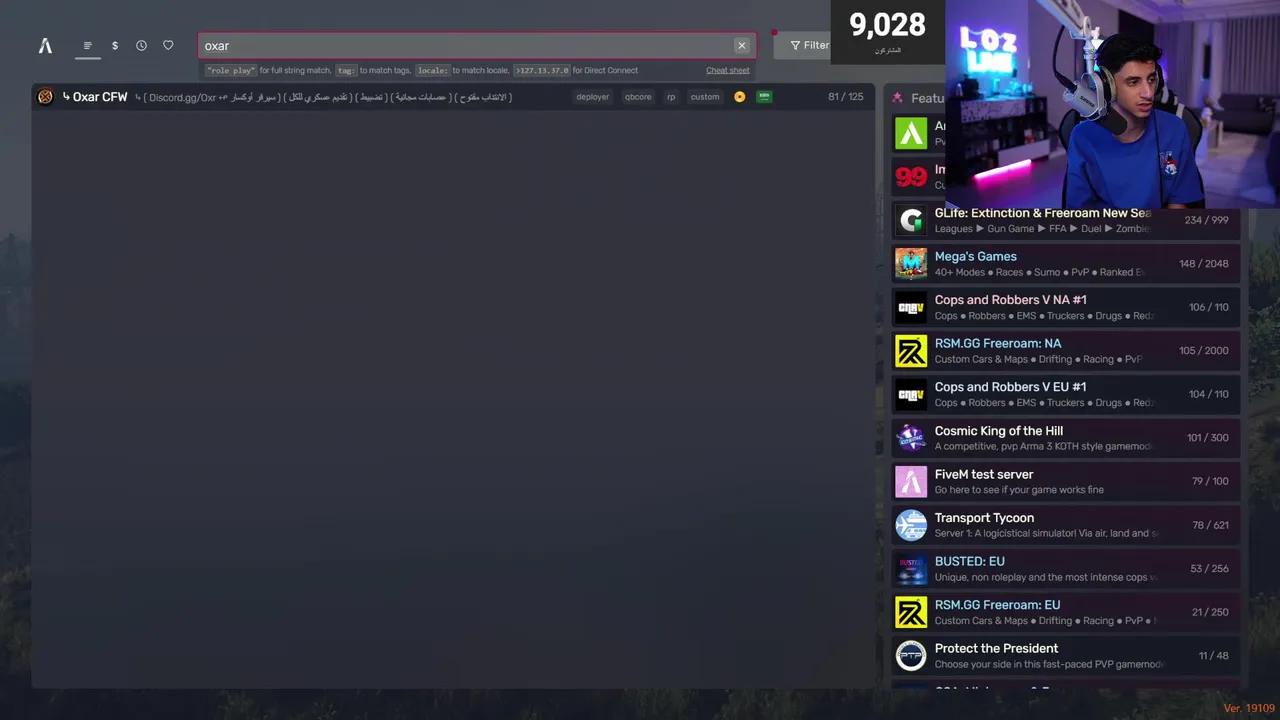Open Cosmic King of the Hill server
The image size is (1280, 720).
1066,438
